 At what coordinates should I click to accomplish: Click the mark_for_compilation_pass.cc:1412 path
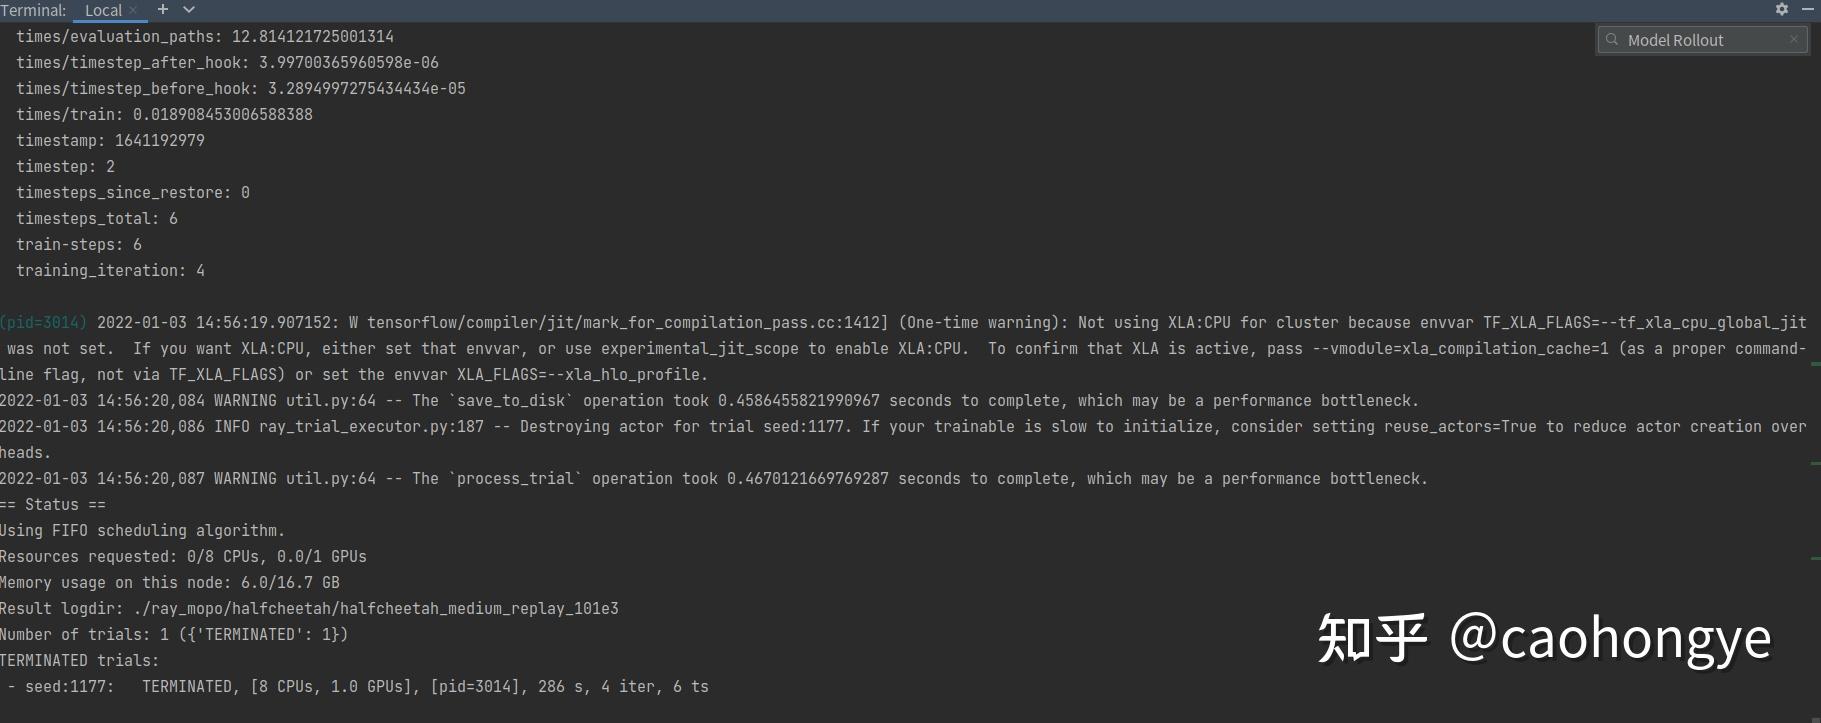tap(627, 322)
